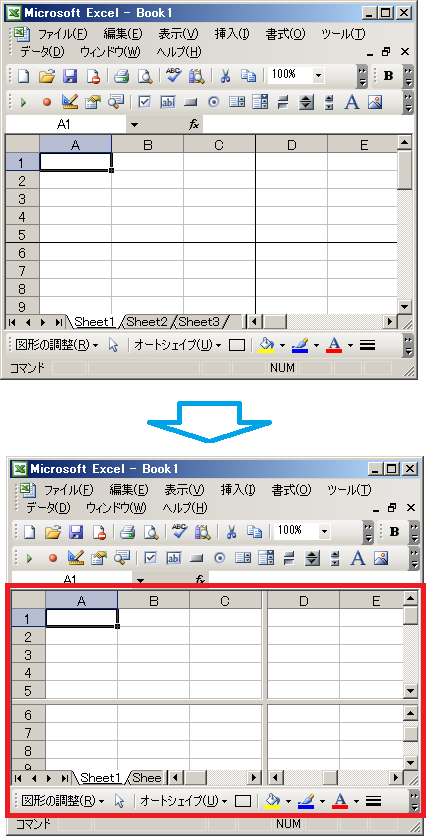438x840 pixels.
Task: Click the Save icon in the upper Excel window
Action: pyautogui.click(x=70, y=76)
